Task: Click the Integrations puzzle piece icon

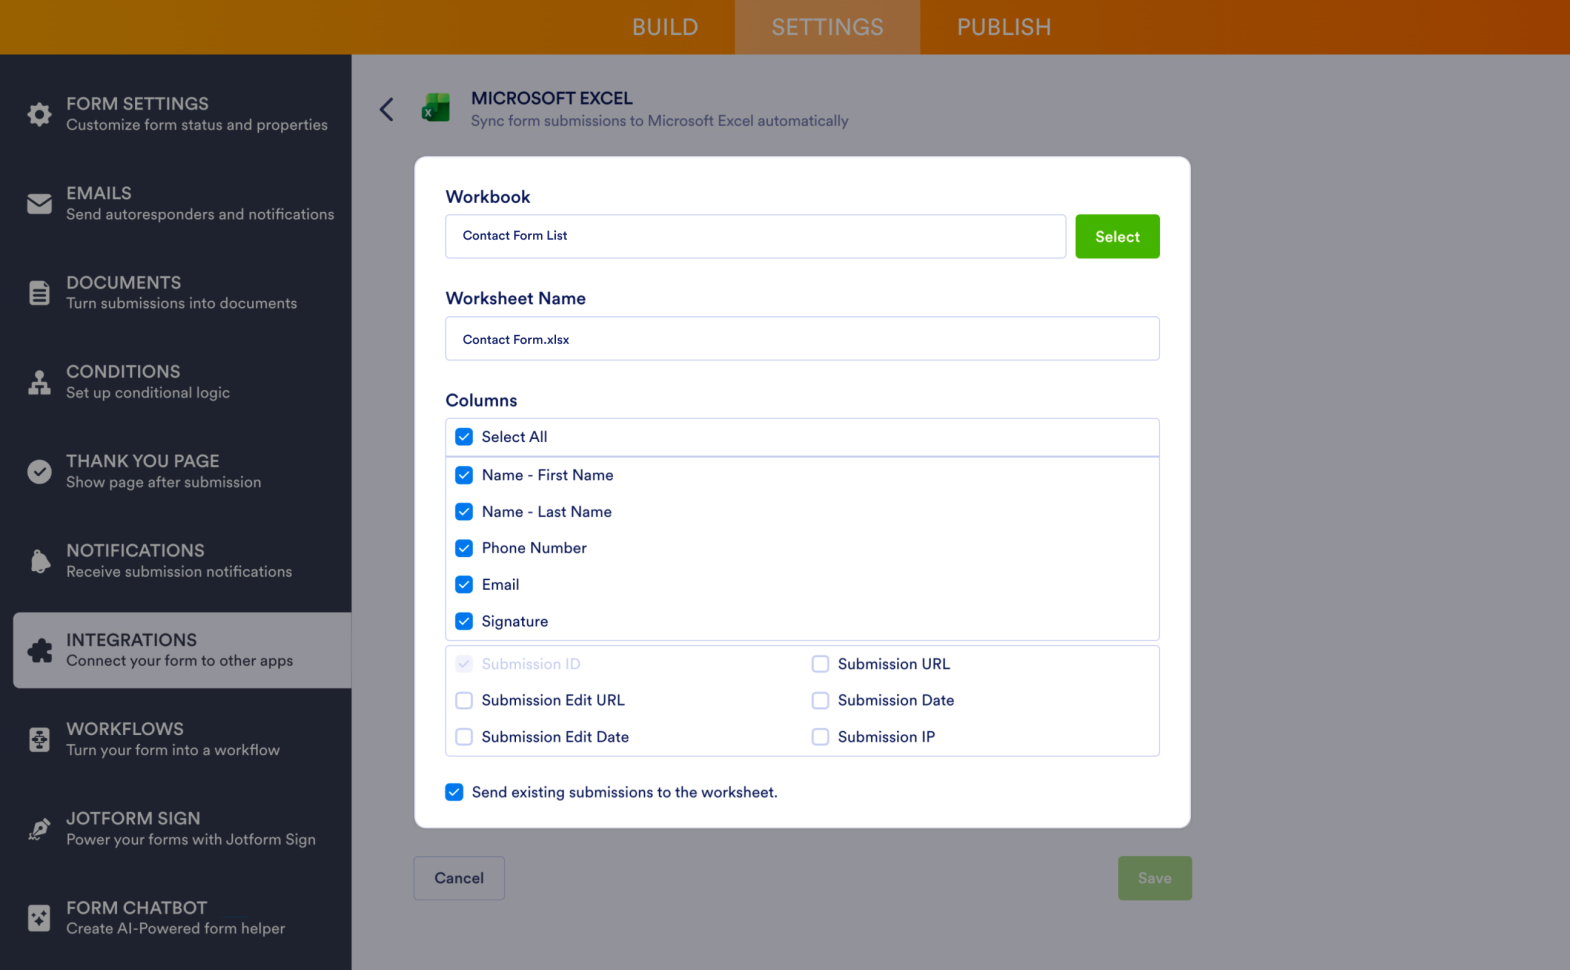Action: 39,650
